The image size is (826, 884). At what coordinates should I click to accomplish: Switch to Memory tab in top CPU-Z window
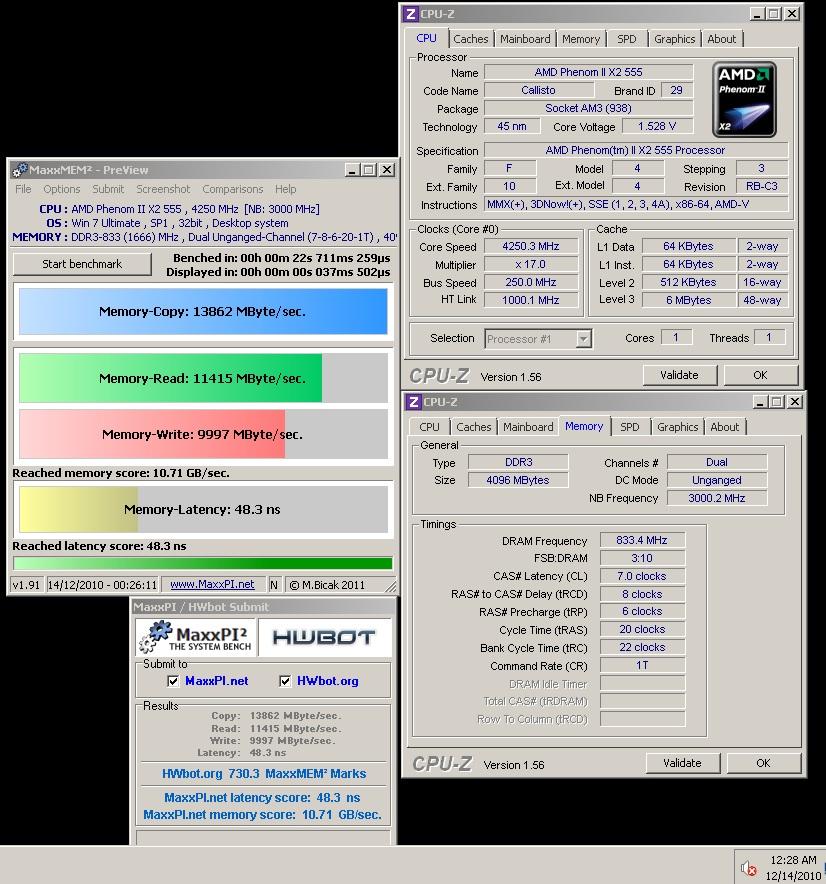581,39
